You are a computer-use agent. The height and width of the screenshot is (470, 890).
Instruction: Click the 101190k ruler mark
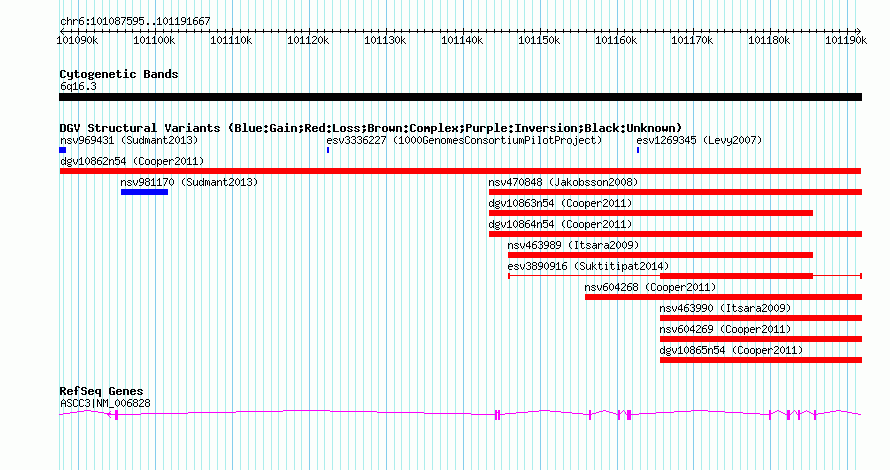[846, 40]
